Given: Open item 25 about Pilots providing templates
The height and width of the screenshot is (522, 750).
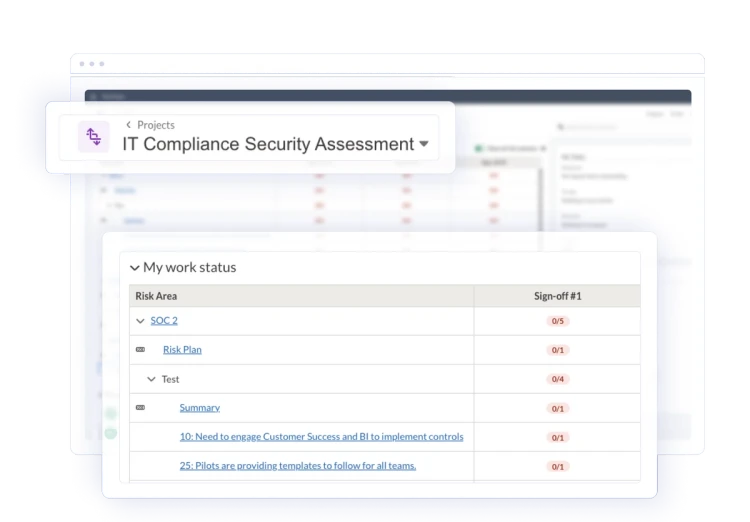Looking at the screenshot, I should [x=297, y=466].
